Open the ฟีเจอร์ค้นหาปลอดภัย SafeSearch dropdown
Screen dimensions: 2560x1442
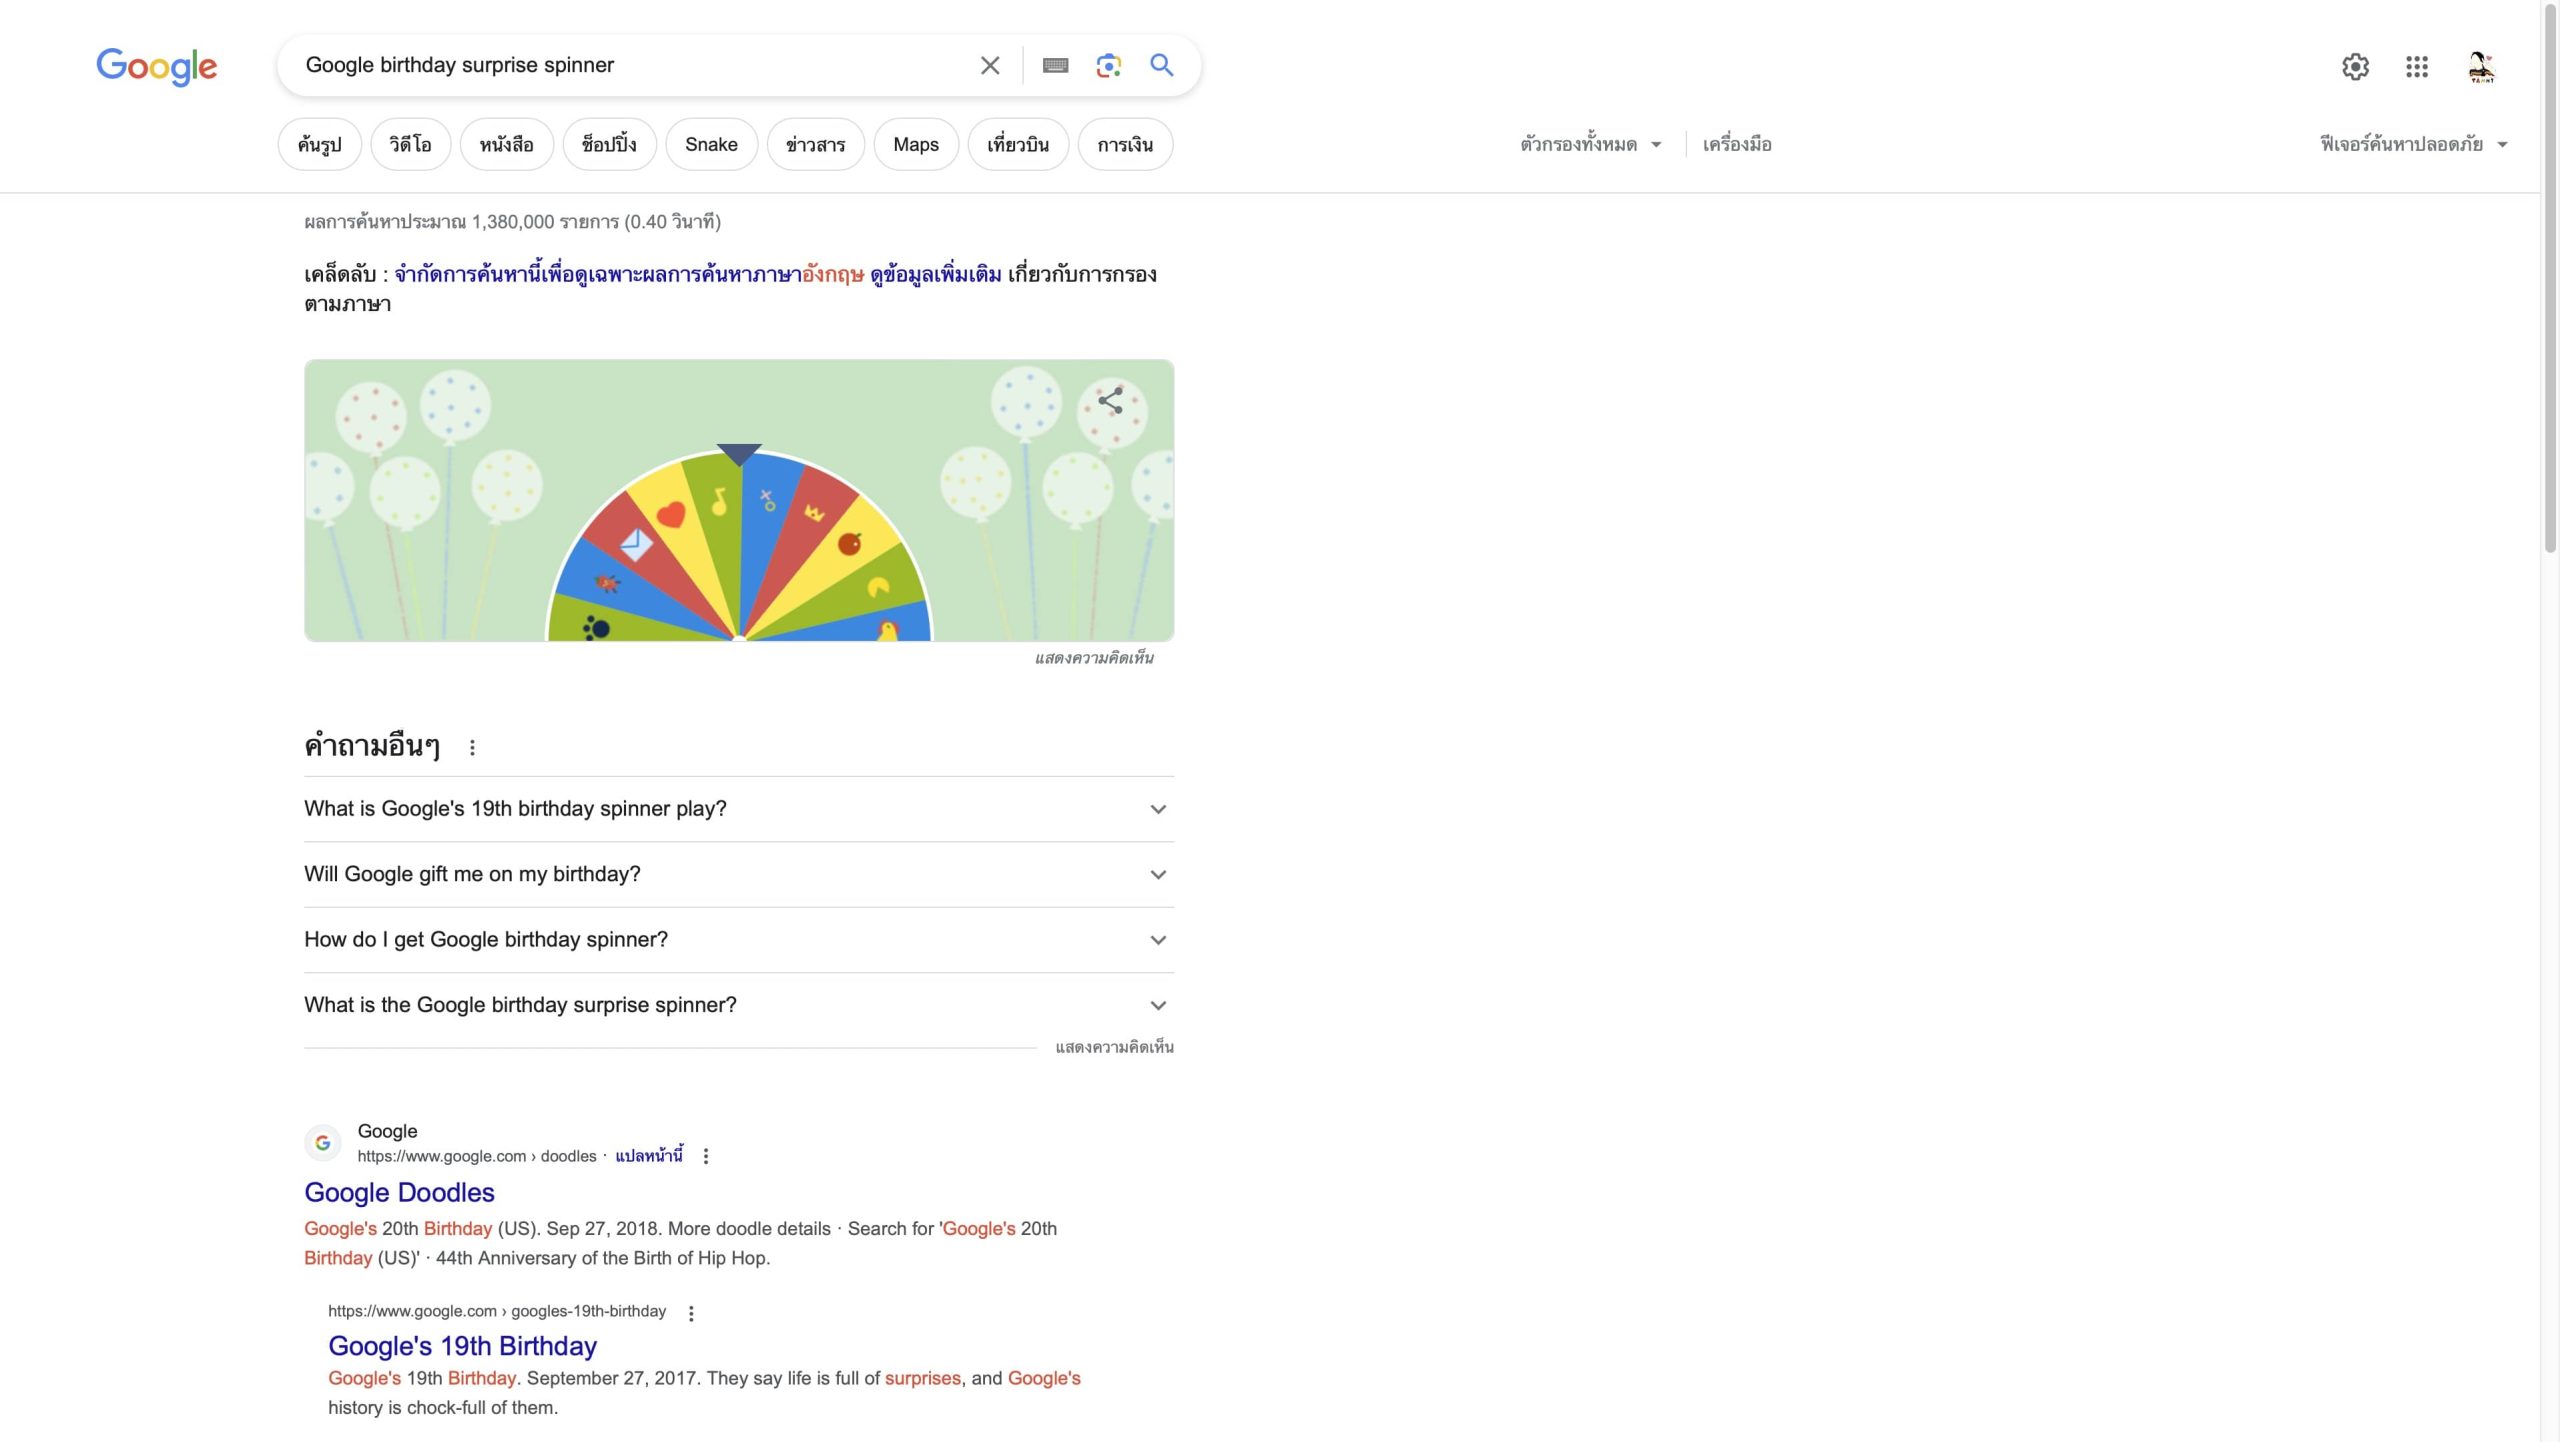coord(2412,145)
